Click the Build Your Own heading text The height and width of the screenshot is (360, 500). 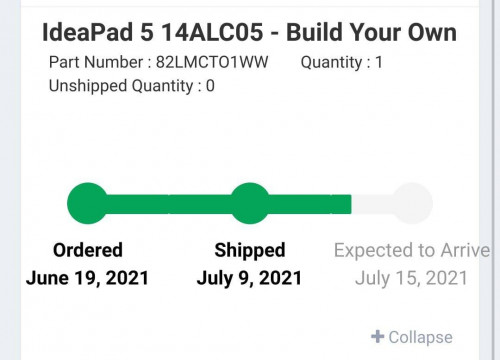coord(371,32)
